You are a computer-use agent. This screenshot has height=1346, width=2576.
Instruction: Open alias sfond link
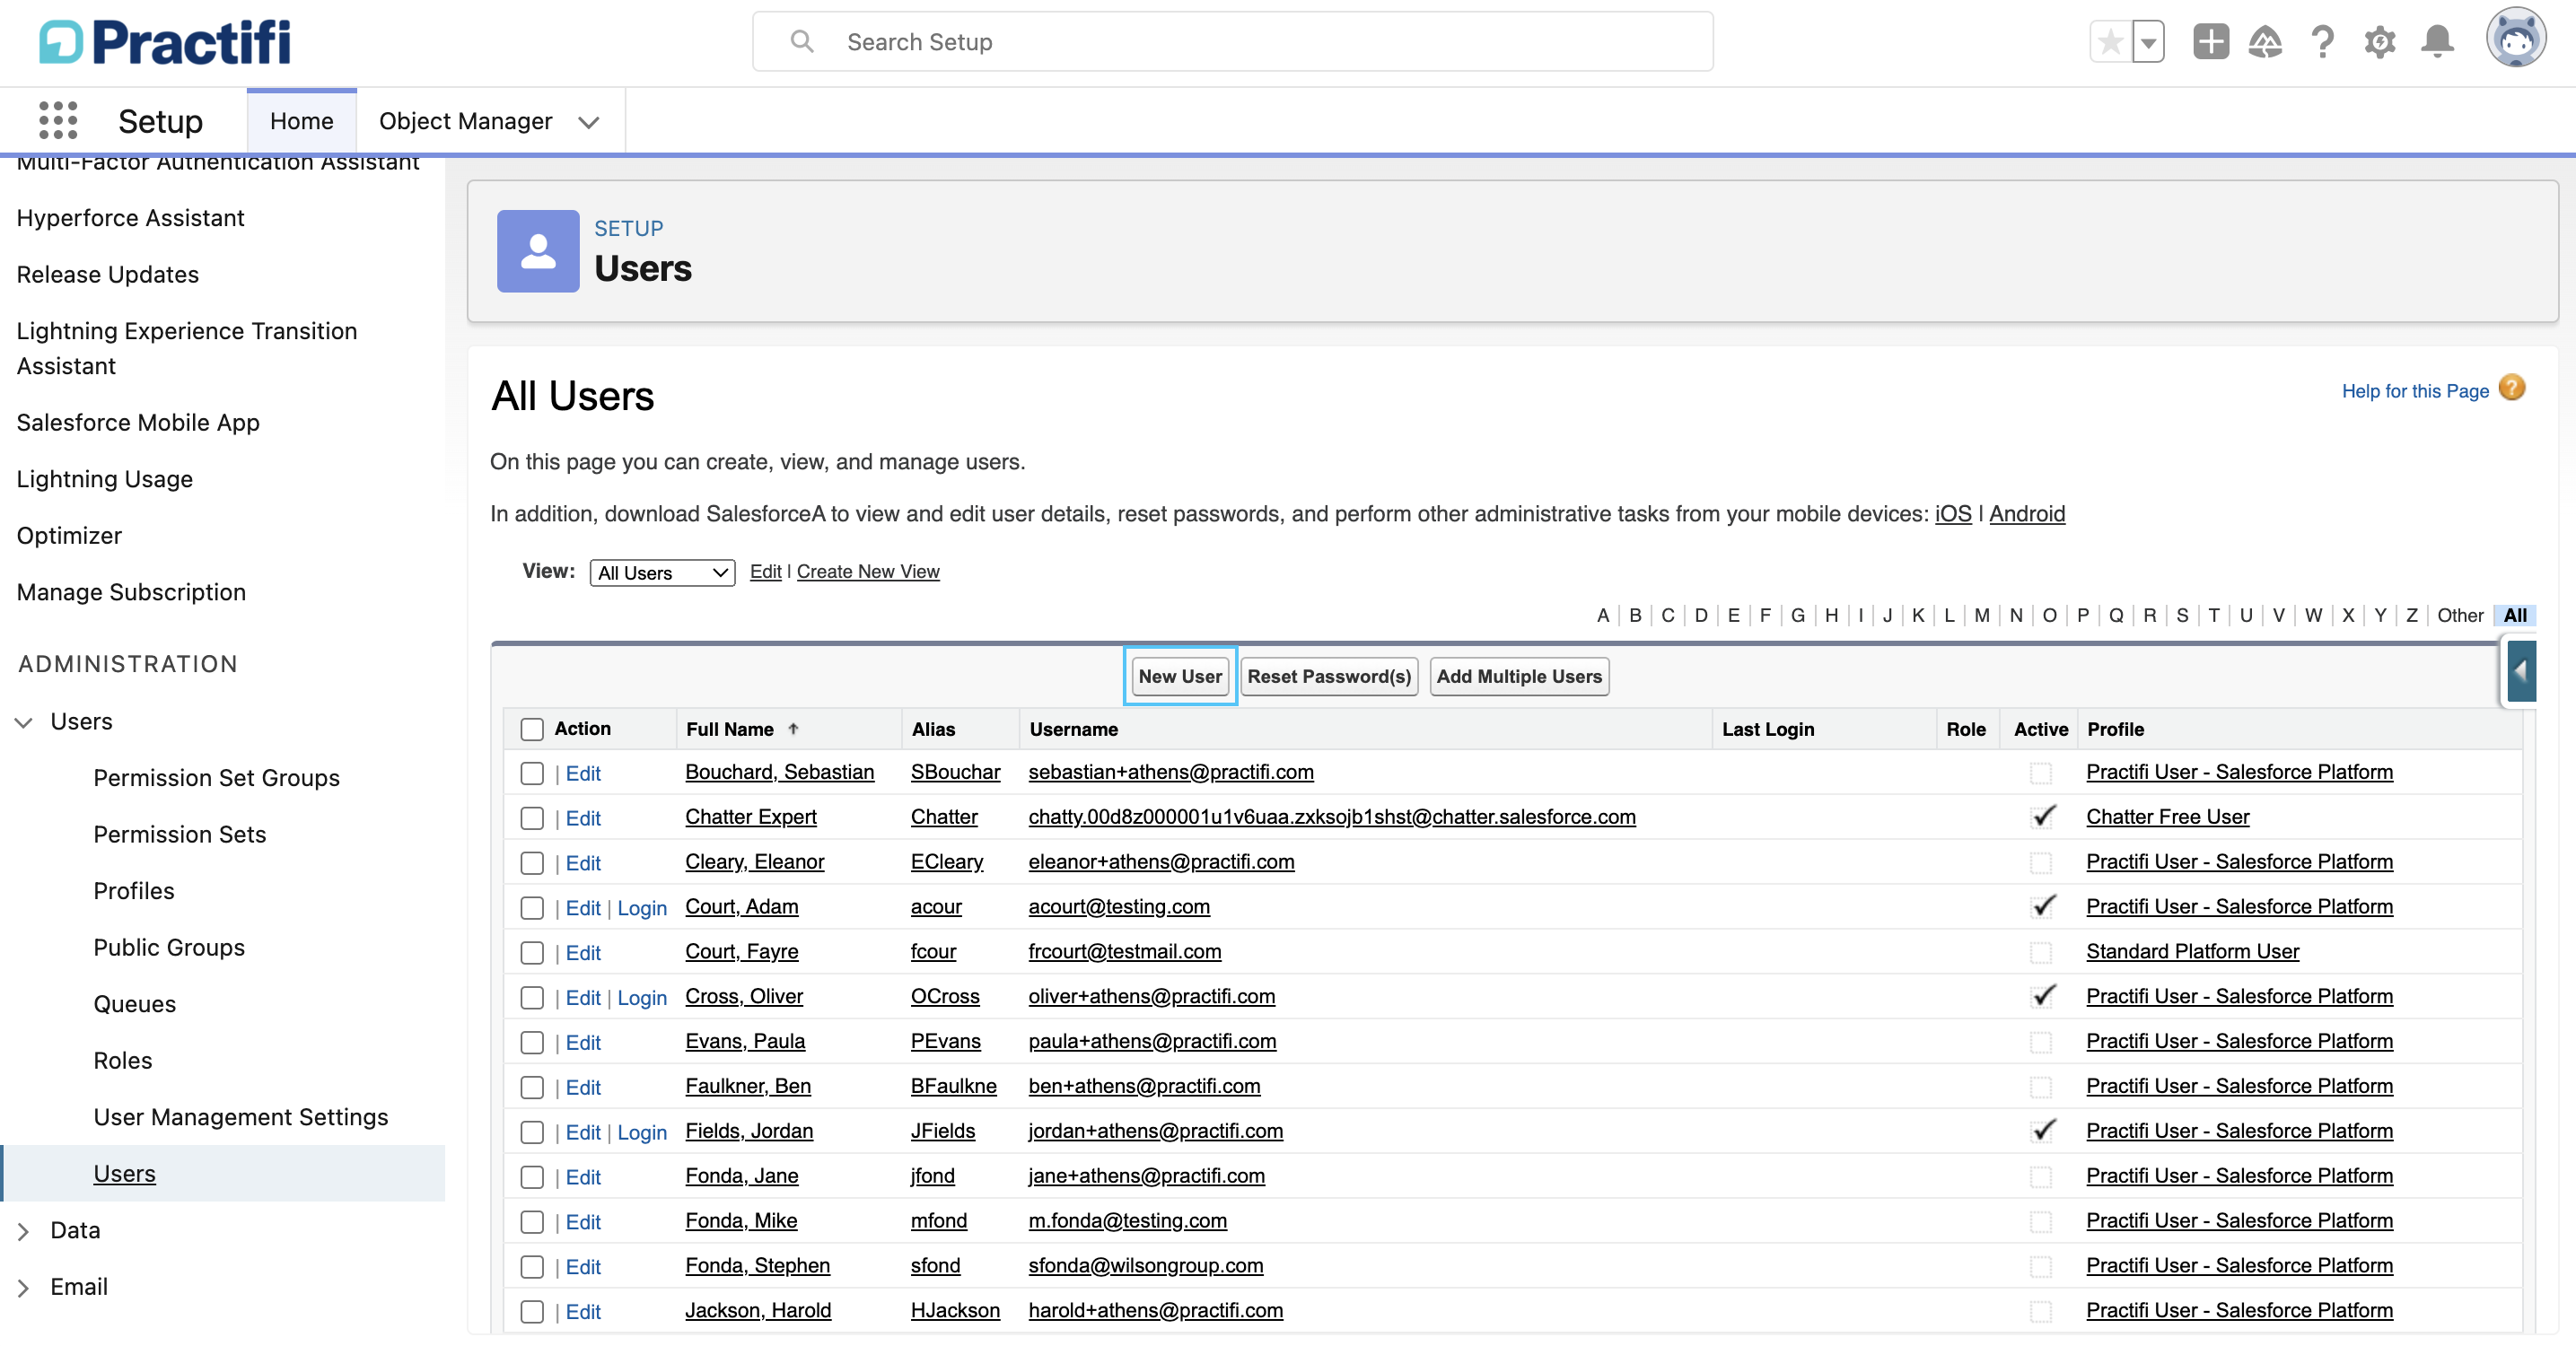(935, 1265)
